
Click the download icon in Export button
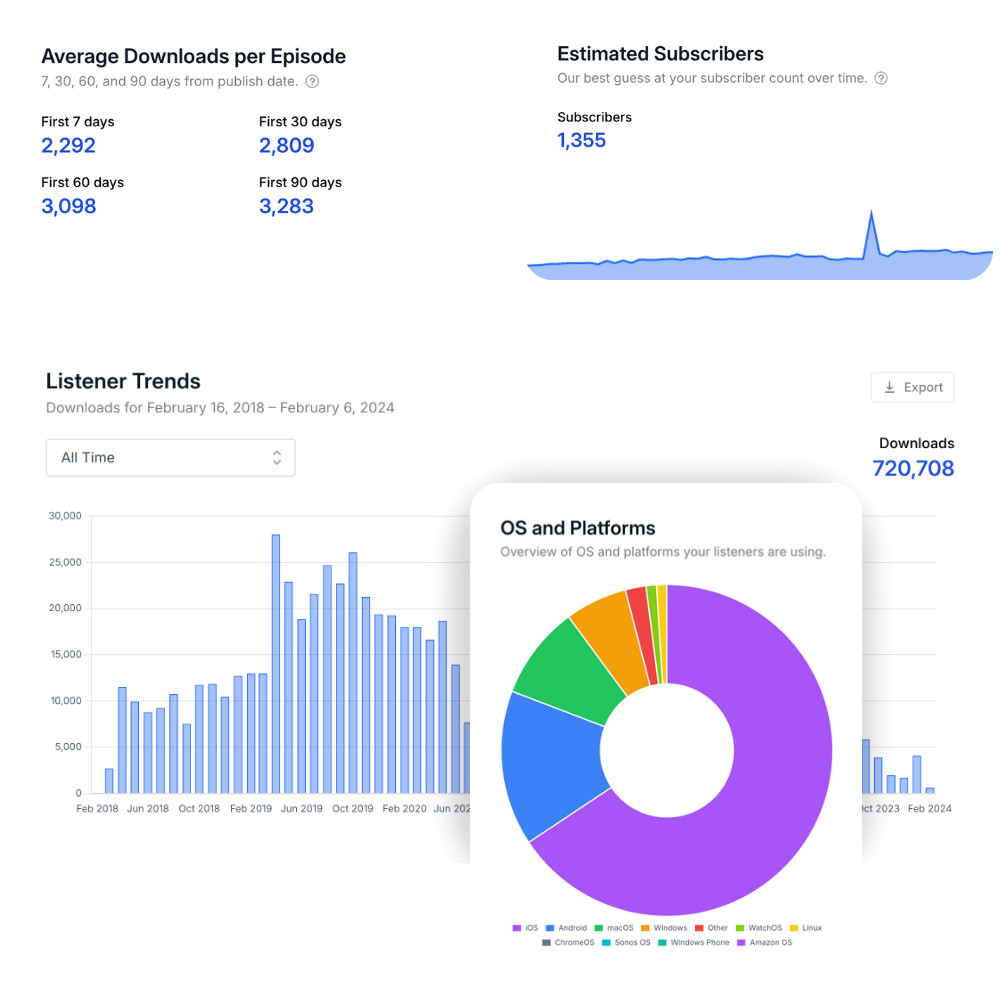889,388
